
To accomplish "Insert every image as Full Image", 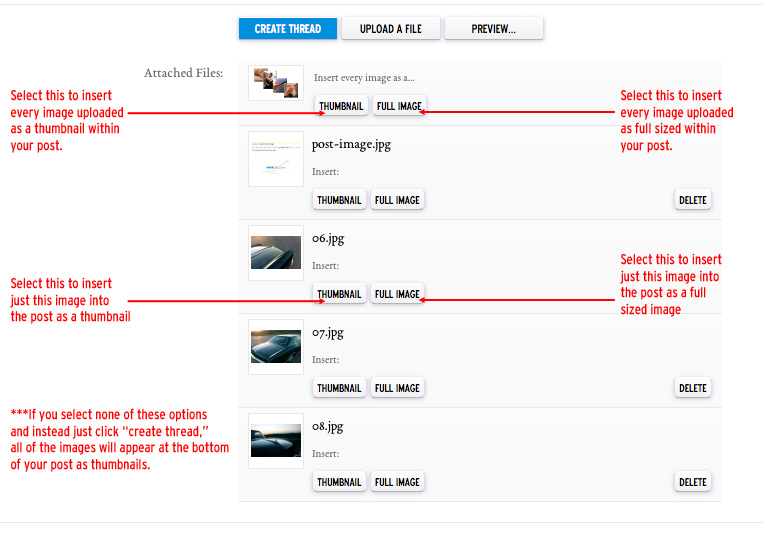I will coord(398,106).
